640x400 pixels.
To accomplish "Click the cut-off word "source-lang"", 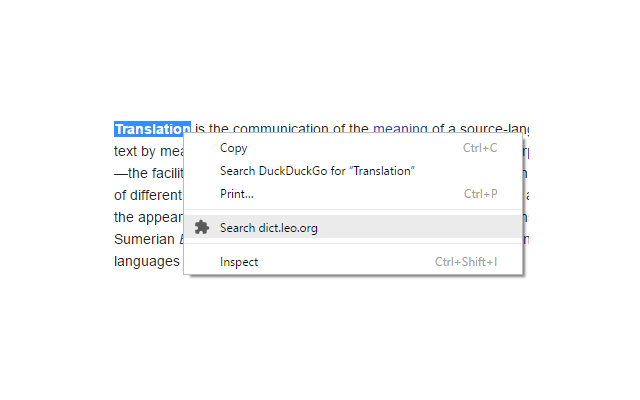I will point(495,128).
